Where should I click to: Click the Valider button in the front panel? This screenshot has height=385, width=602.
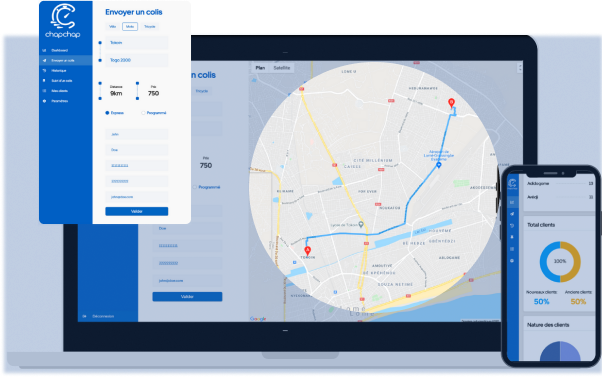click(x=137, y=211)
